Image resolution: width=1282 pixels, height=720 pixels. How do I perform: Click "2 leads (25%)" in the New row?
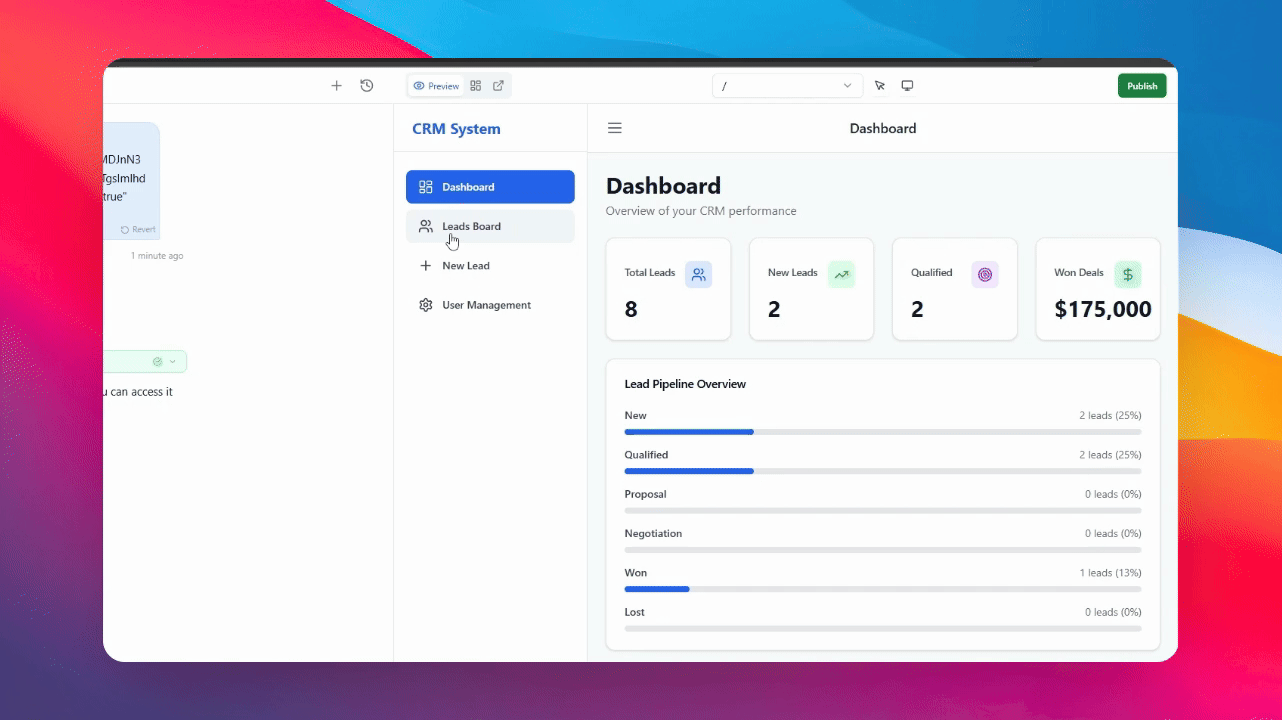click(x=1110, y=415)
